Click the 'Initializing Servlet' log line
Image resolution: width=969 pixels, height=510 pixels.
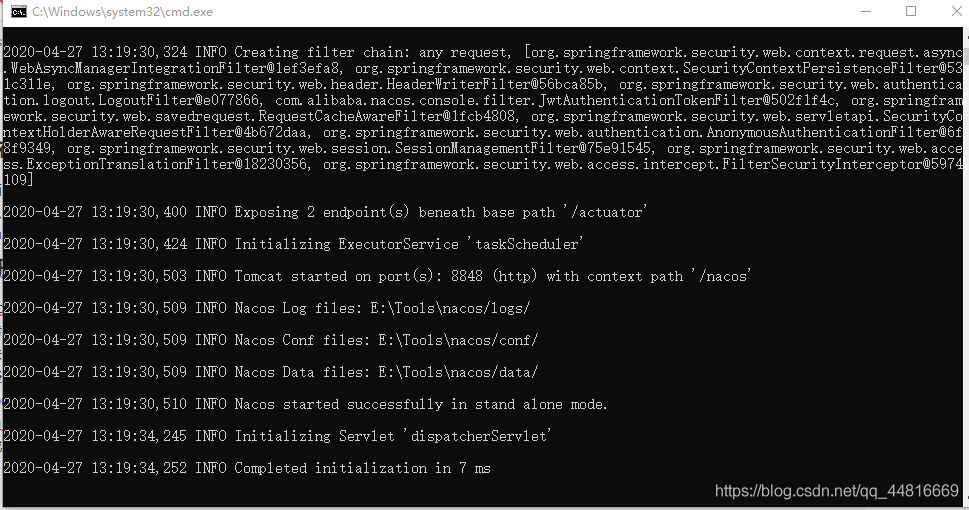277,436
